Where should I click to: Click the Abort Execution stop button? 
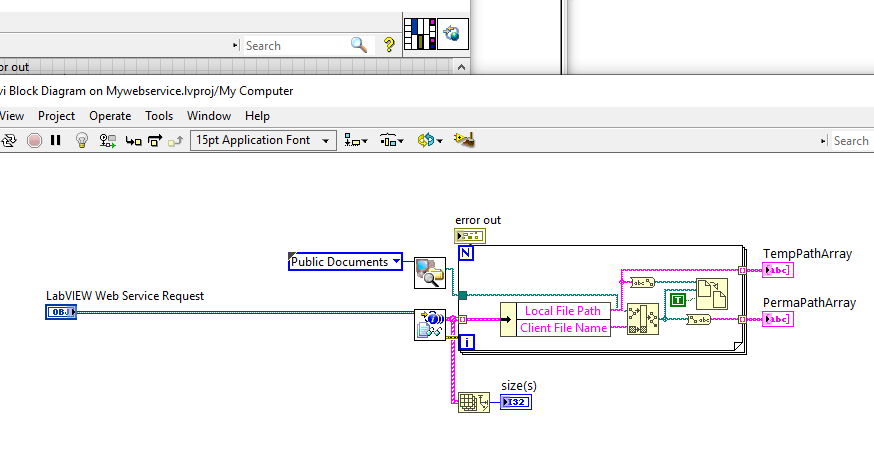(x=35, y=141)
